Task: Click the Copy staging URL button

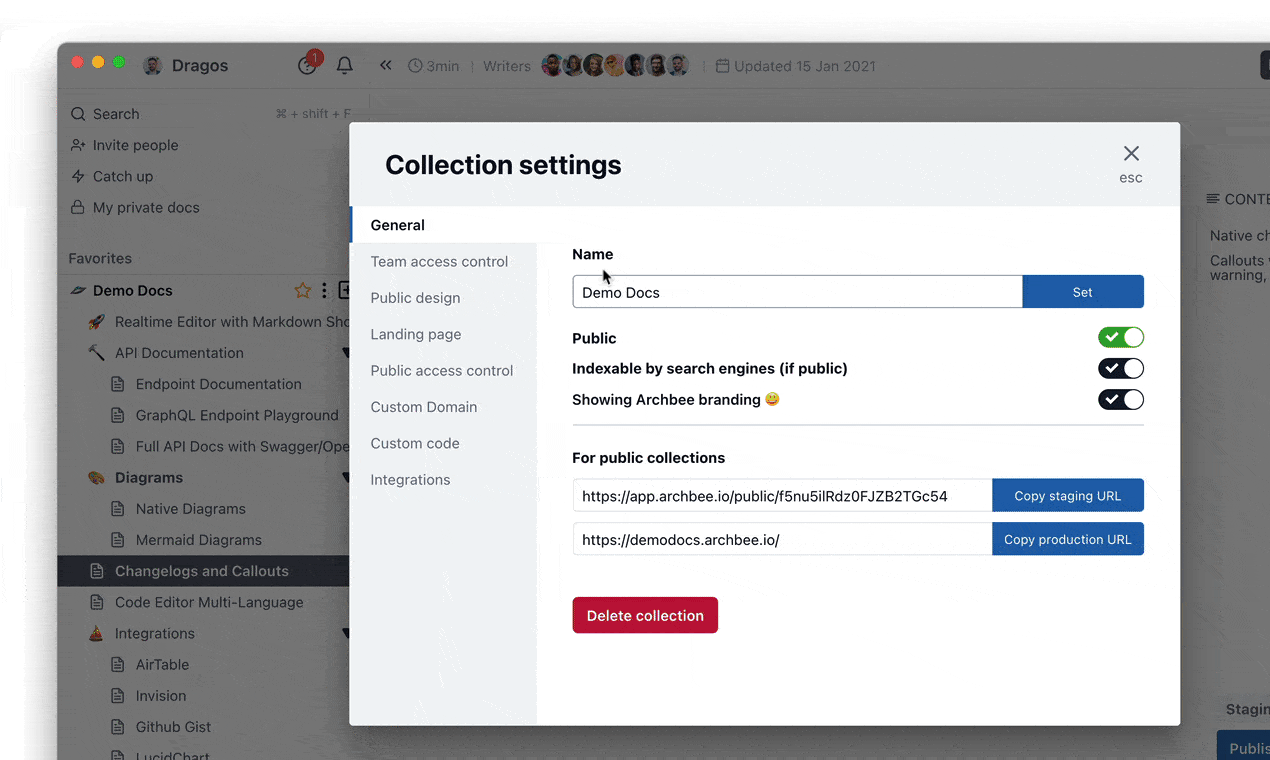Action: (1067, 496)
